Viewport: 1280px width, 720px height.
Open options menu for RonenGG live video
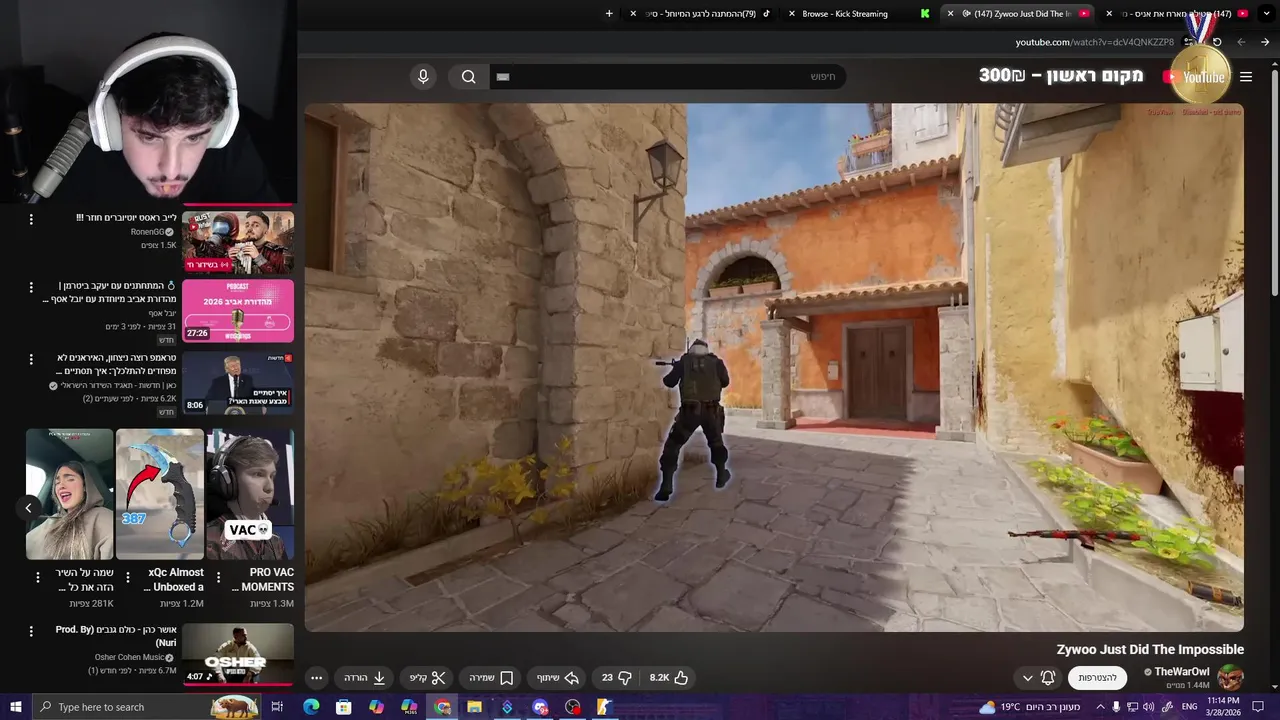click(x=31, y=219)
